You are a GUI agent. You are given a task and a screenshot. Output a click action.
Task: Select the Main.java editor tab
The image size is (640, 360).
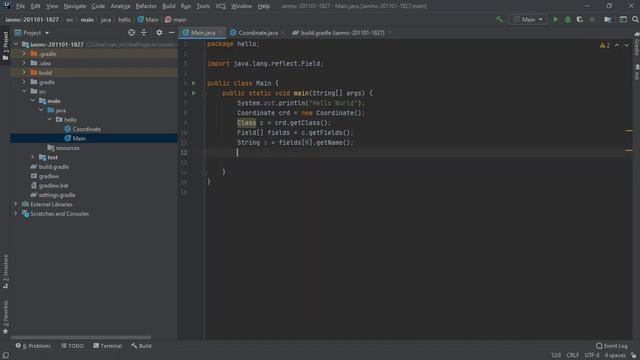203,33
